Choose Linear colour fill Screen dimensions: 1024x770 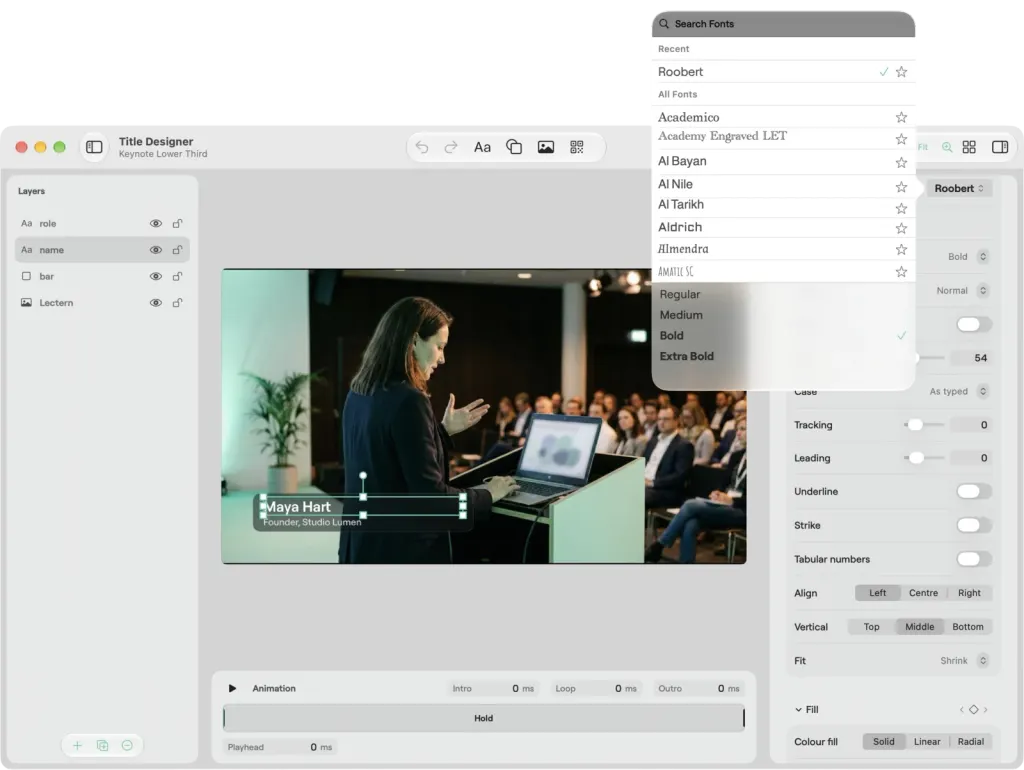click(927, 742)
